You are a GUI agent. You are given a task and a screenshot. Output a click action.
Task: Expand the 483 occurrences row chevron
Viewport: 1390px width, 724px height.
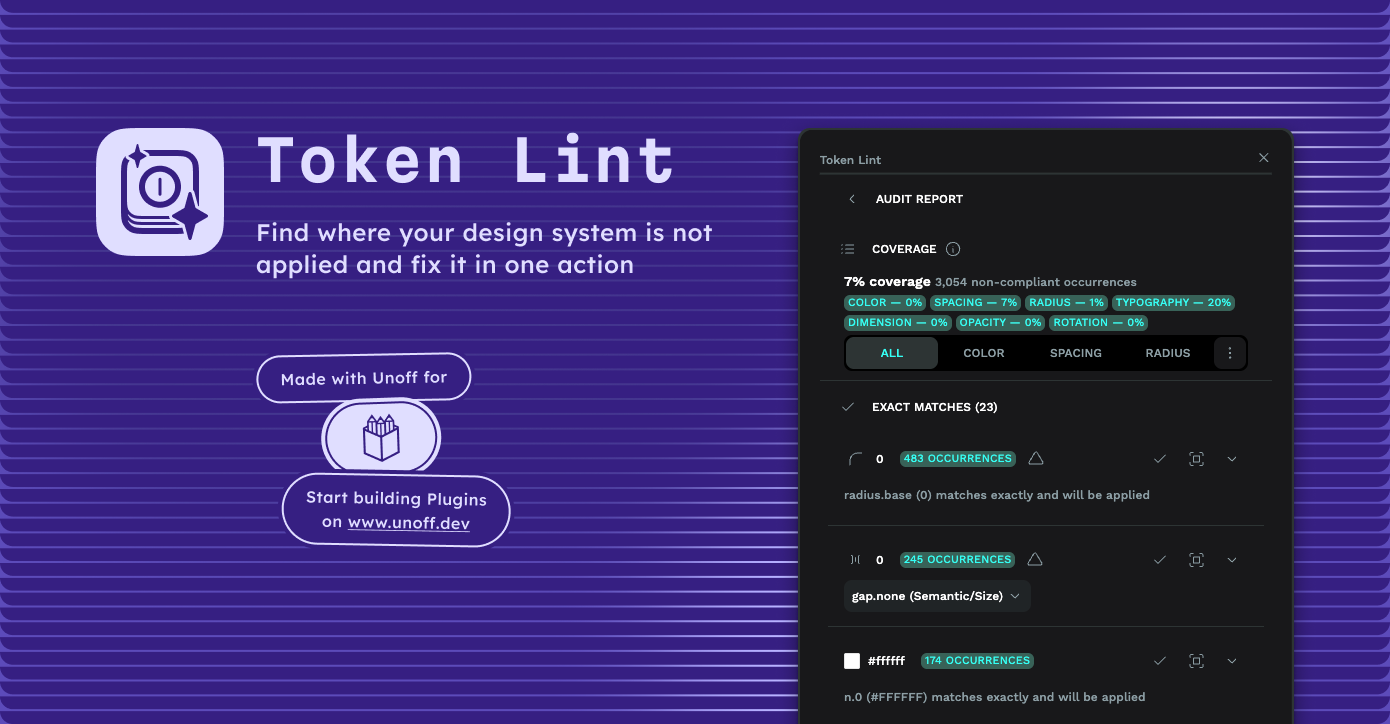(x=1232, y=459)
